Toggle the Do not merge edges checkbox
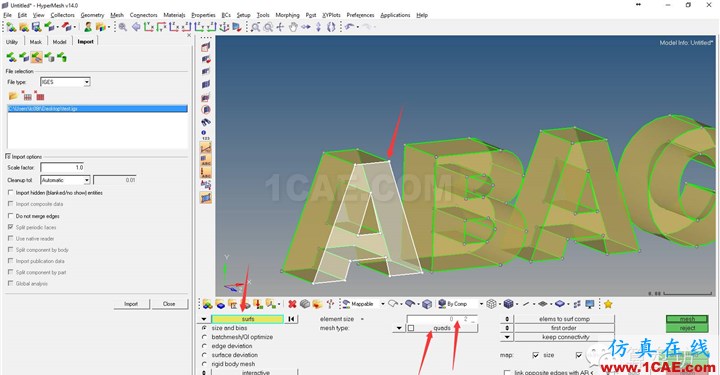The width and height of the screenshot is (720, 375). tap(11, 216)
